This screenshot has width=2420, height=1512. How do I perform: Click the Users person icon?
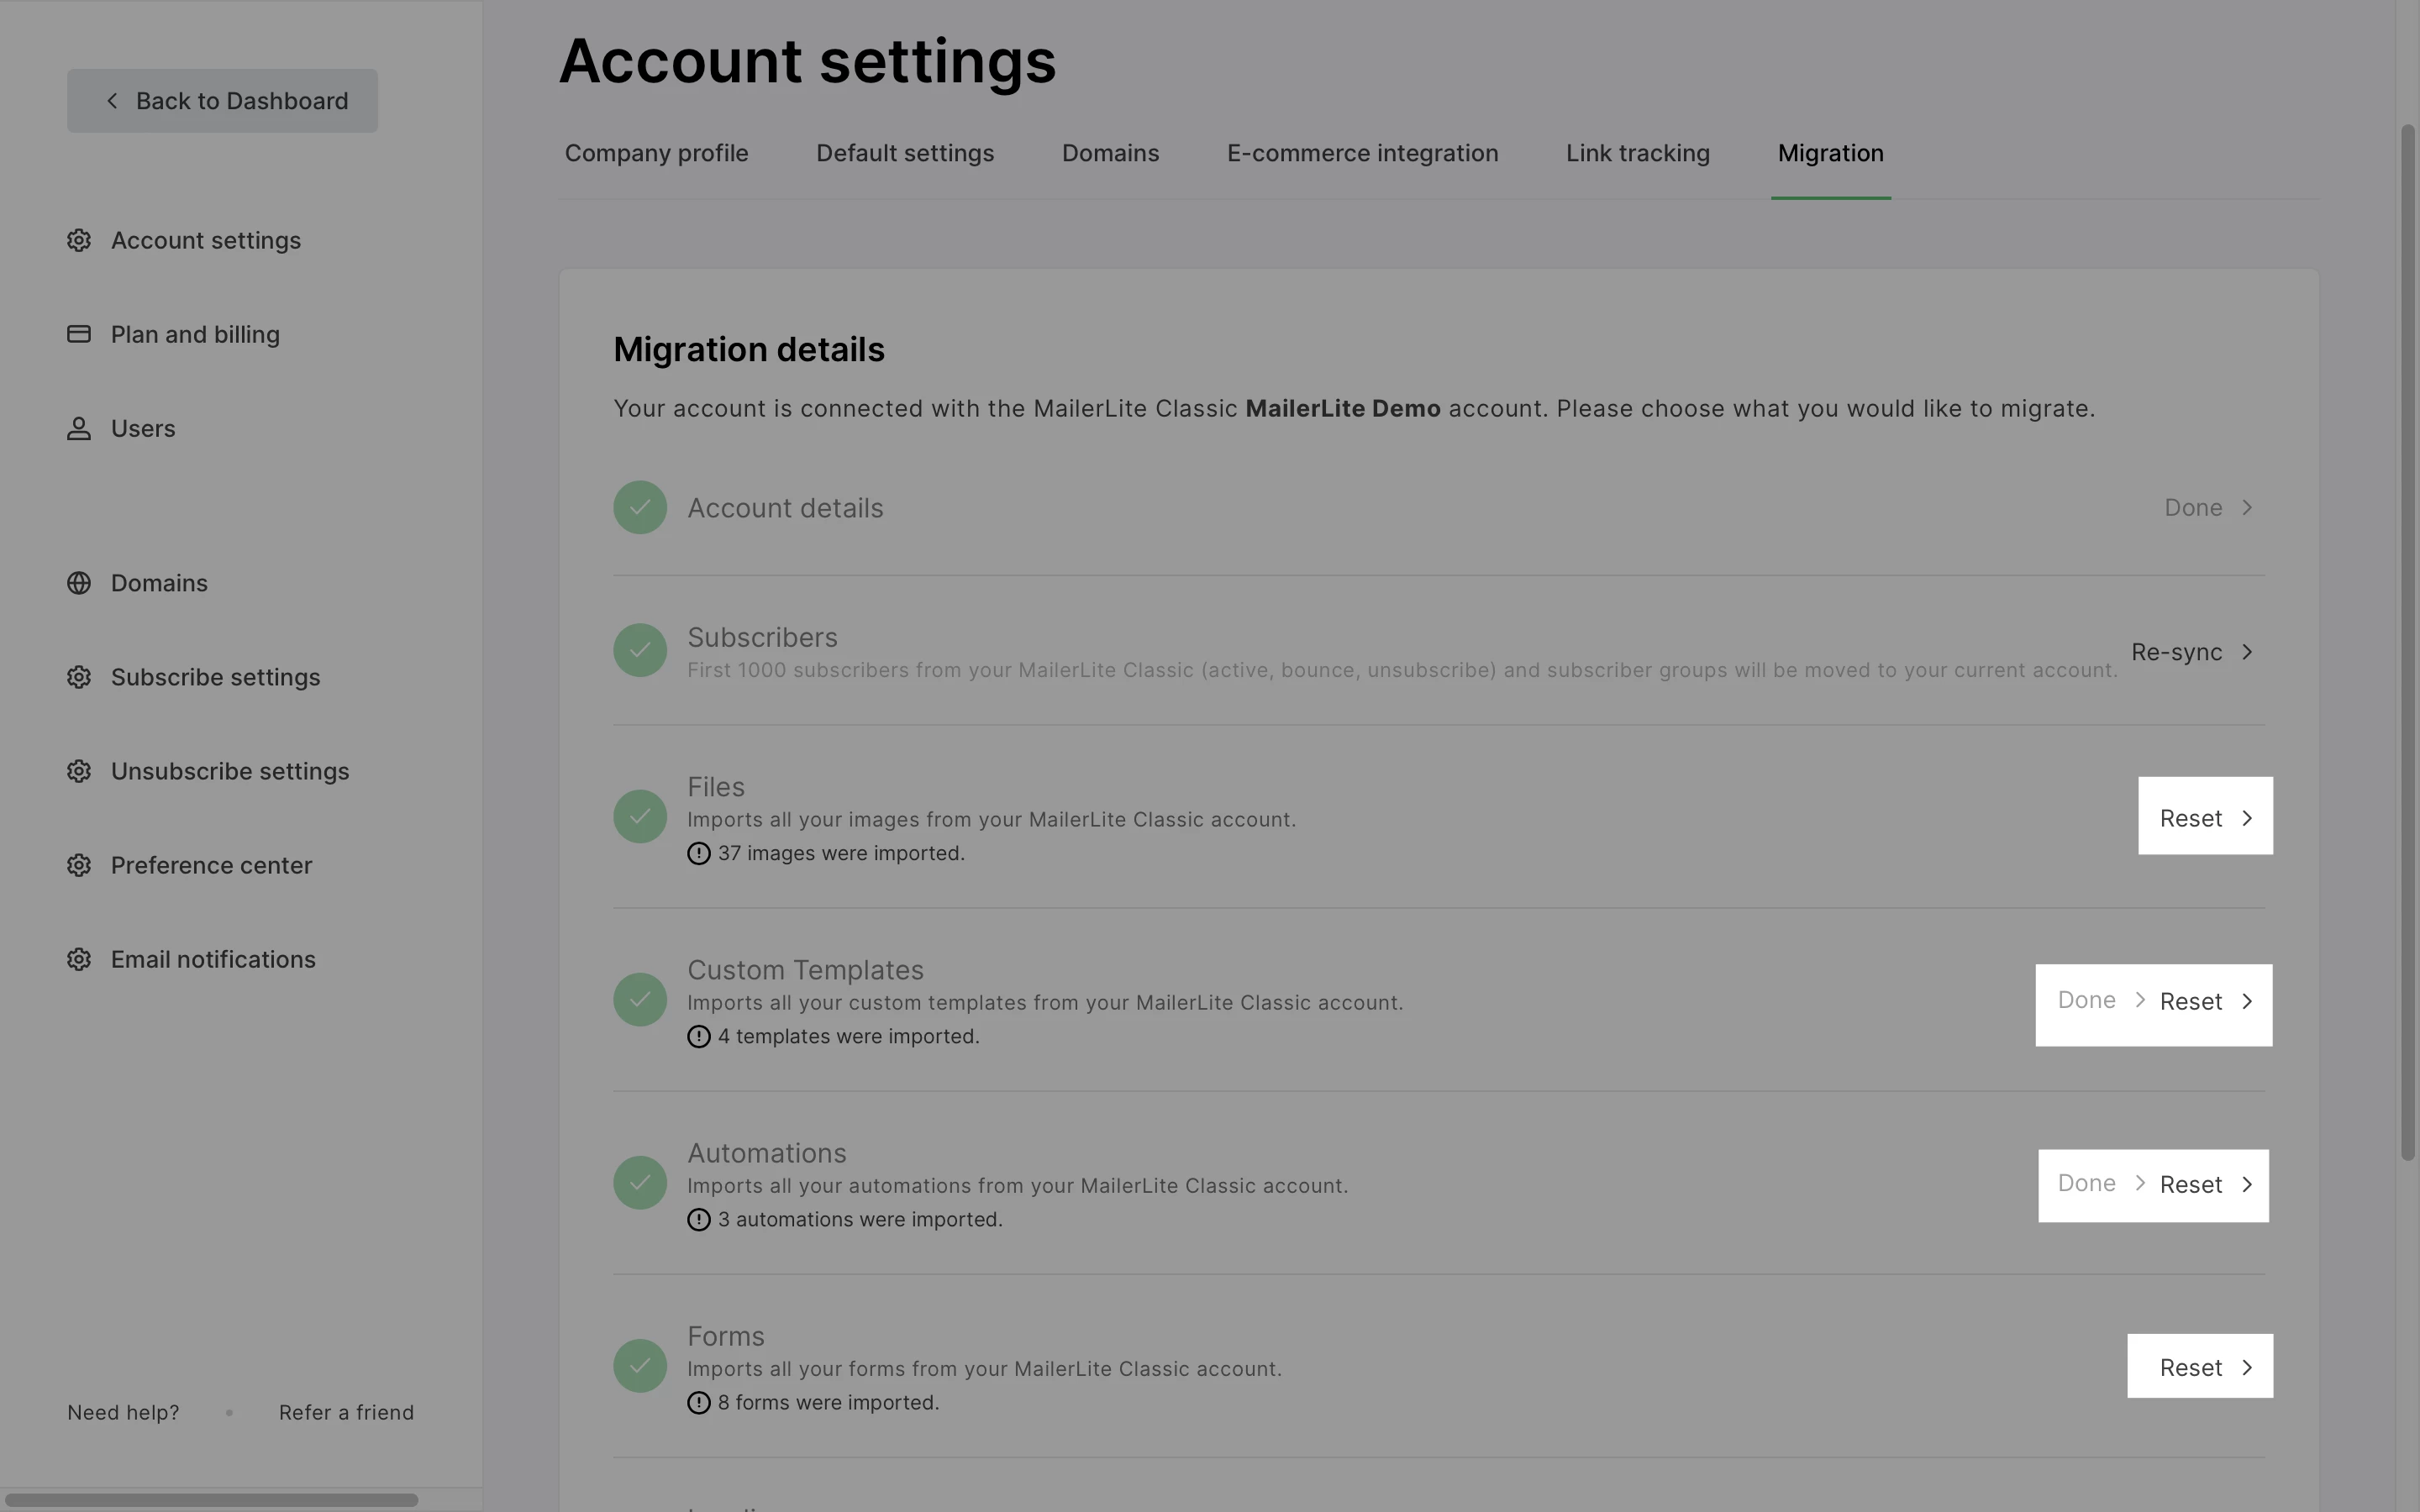79,429
